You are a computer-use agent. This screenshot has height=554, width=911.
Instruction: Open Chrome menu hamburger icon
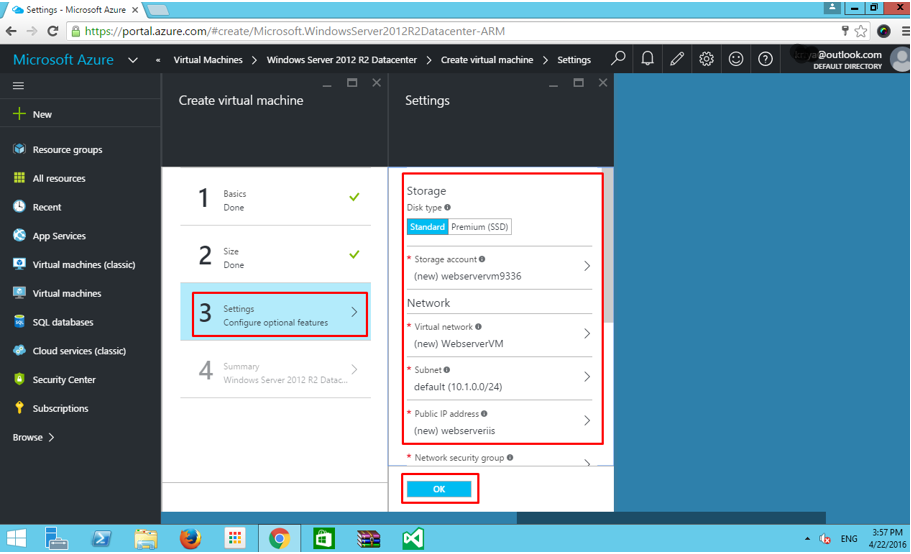point(905,31)
